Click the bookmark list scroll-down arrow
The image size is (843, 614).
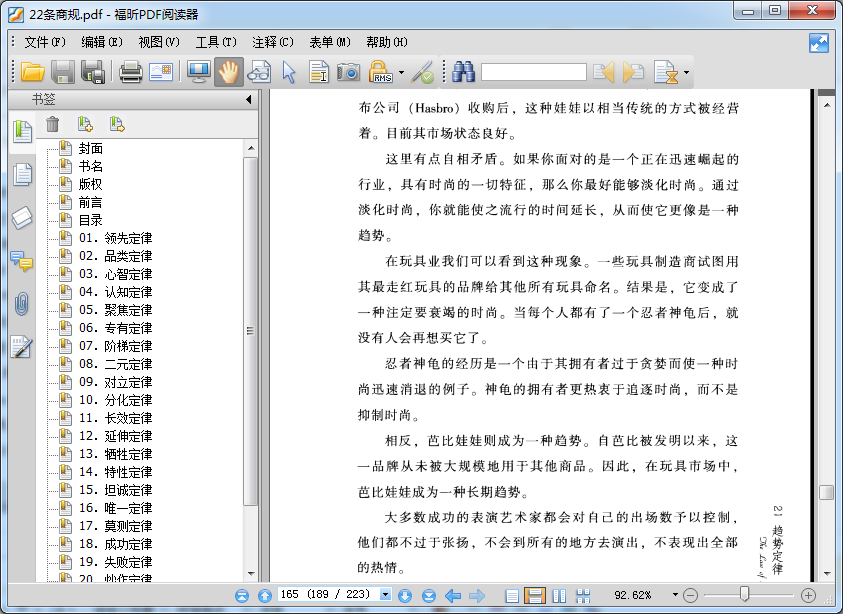[251, 574]
